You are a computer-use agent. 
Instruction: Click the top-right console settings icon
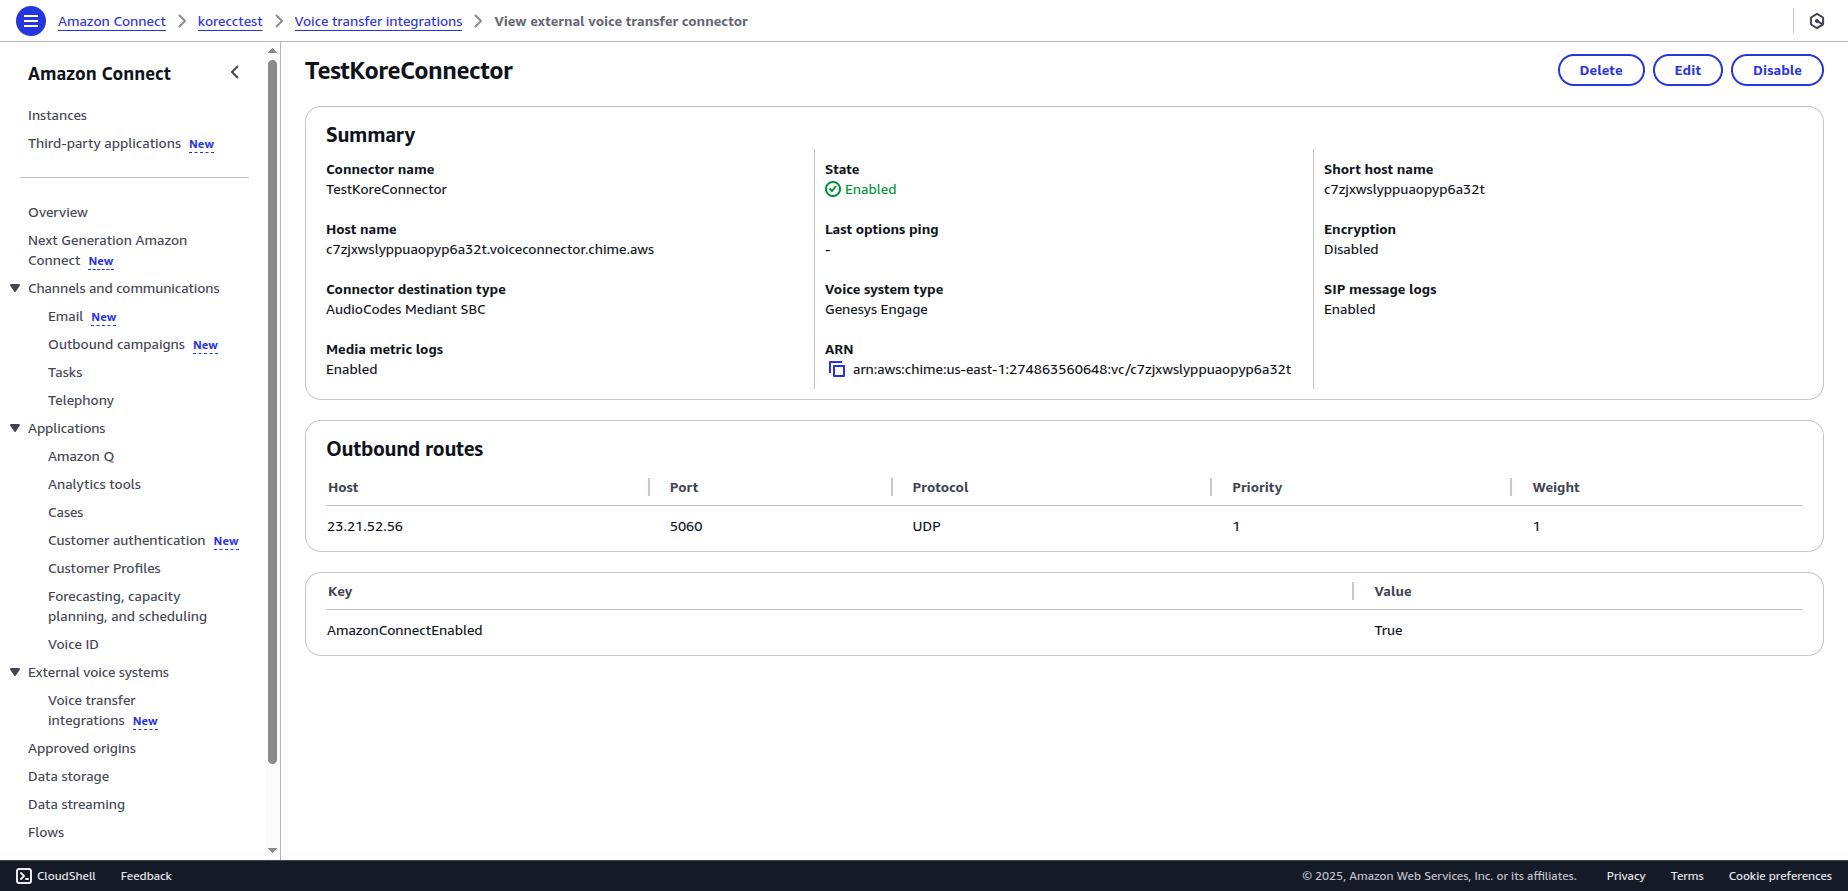[x=1817, y=21]
